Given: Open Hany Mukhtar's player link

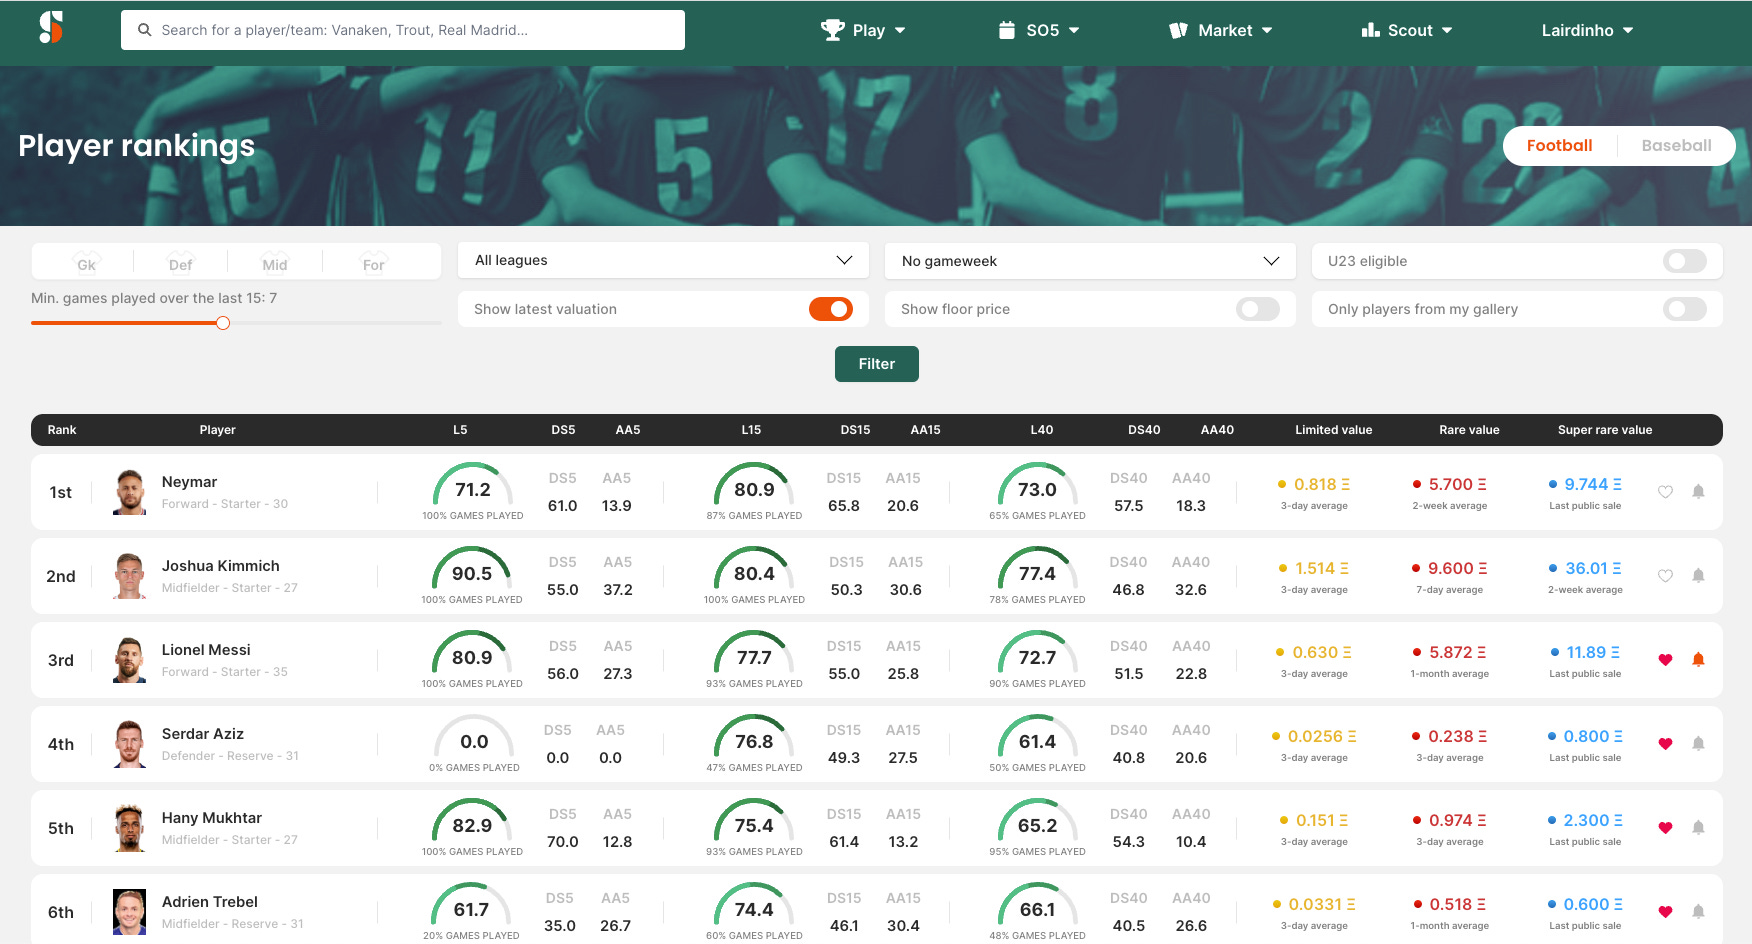Looking at the screenshot, I should [x=211, y=818].
